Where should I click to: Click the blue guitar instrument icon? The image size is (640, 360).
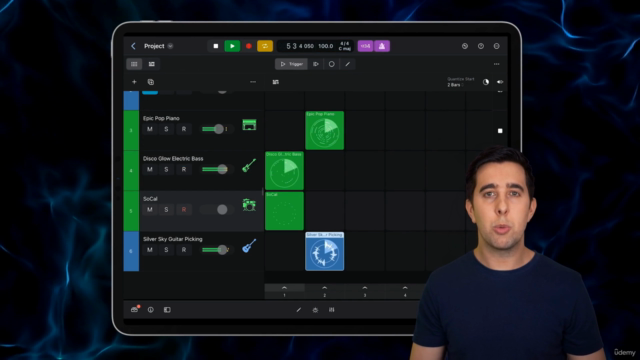pyautogui.click(x=249, y=246)
